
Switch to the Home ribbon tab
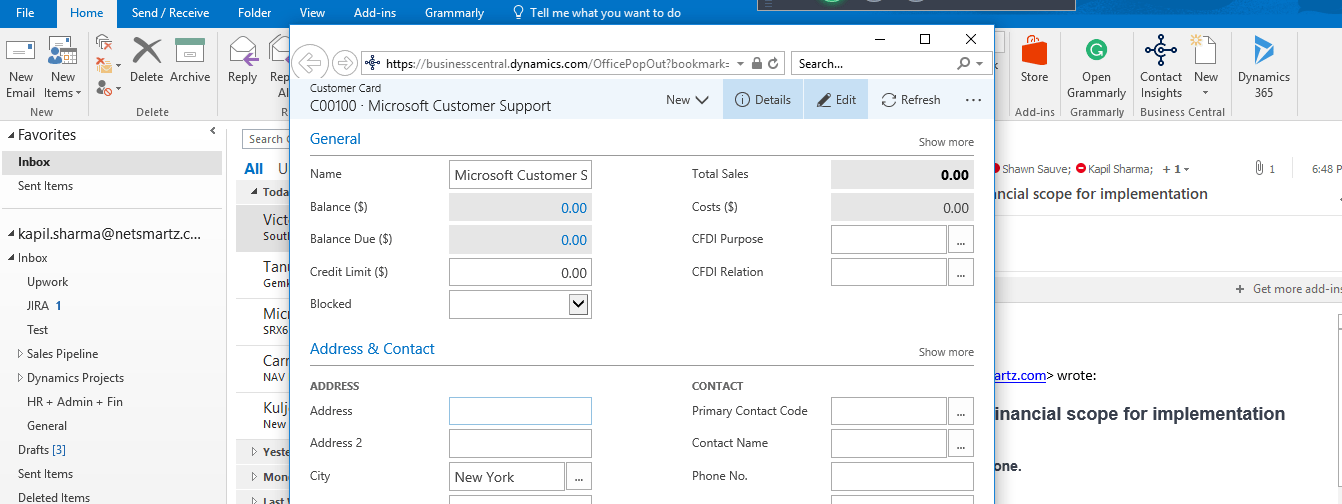pyautogui.click(x=87, y=13)
